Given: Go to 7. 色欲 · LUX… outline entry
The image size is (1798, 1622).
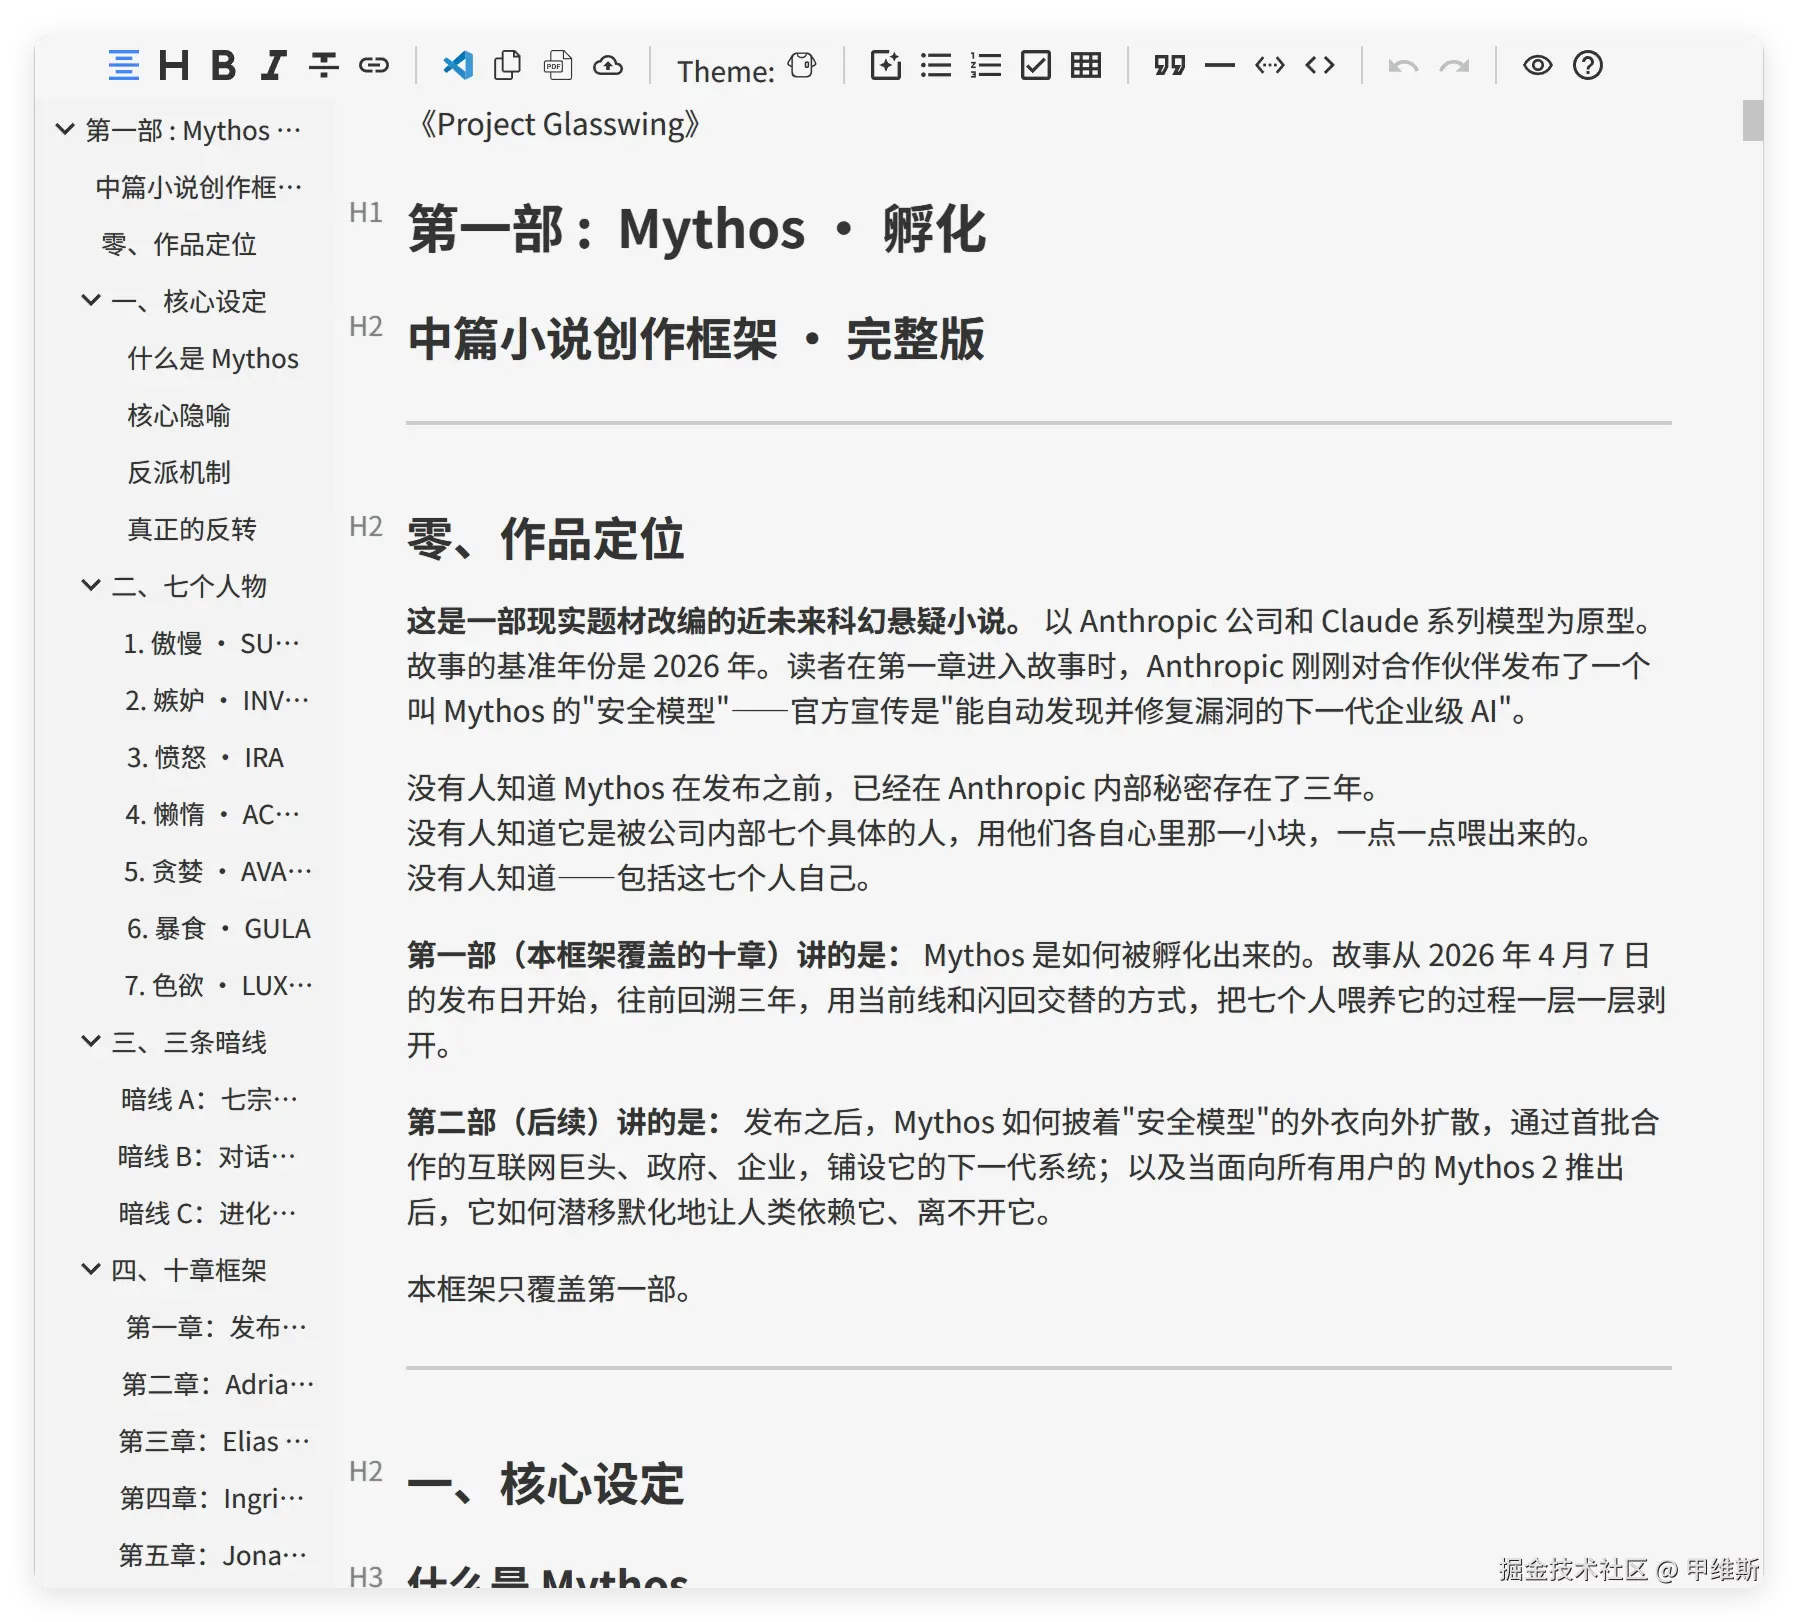Looking at the screenshot, I should click(218, 985).
